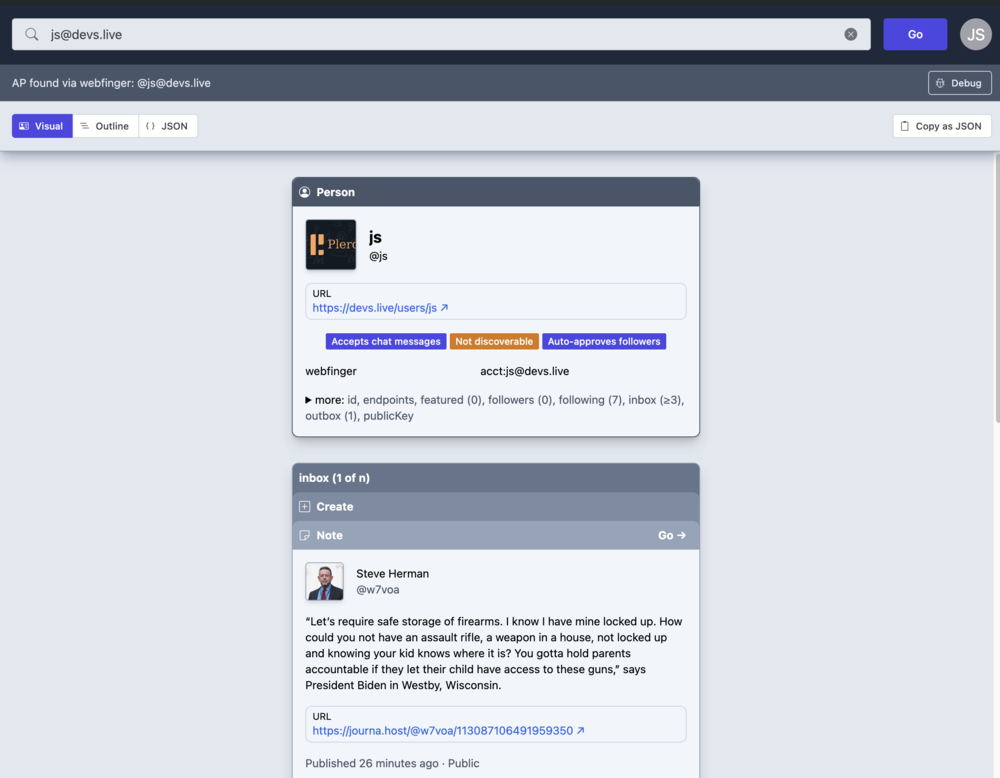Screen dimensions: 1000x778
Task: Open the js profile picture thumbnail
Action: click(x=331, y=245)
